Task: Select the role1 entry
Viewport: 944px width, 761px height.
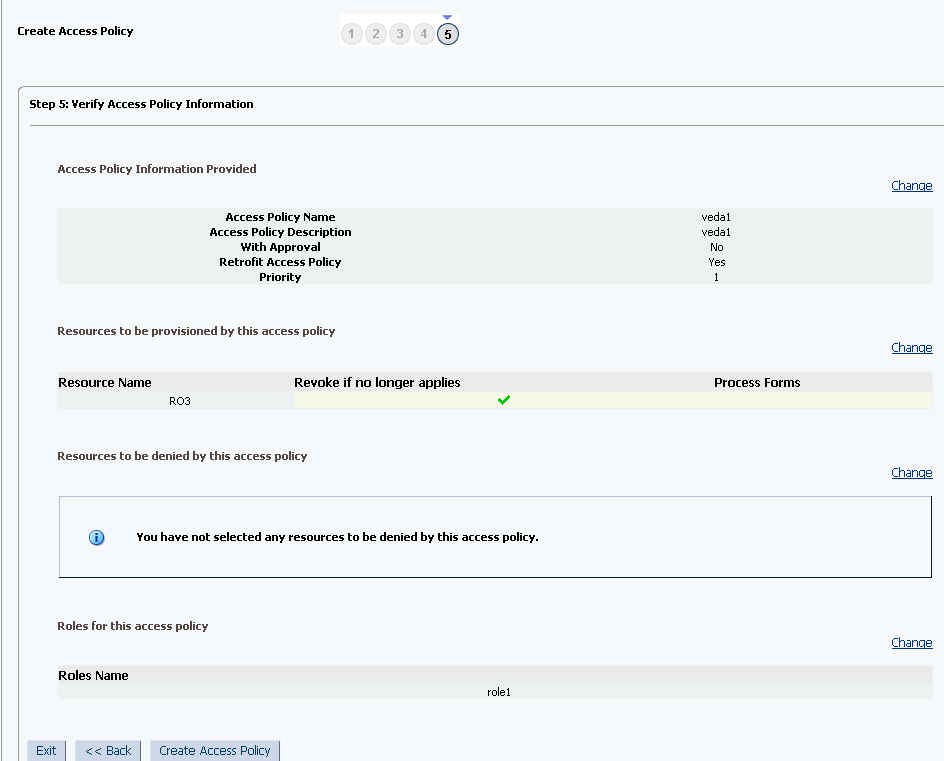Action: (499, 691)
